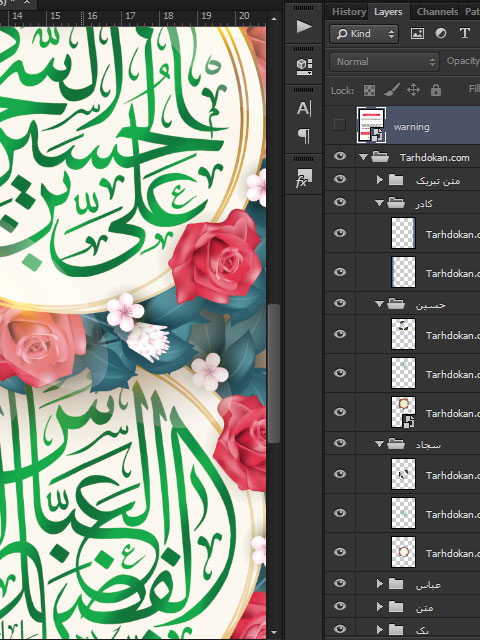Open the Kind filter dropdown
Viewport: 480px width, 640px height.
click(363, 33)
